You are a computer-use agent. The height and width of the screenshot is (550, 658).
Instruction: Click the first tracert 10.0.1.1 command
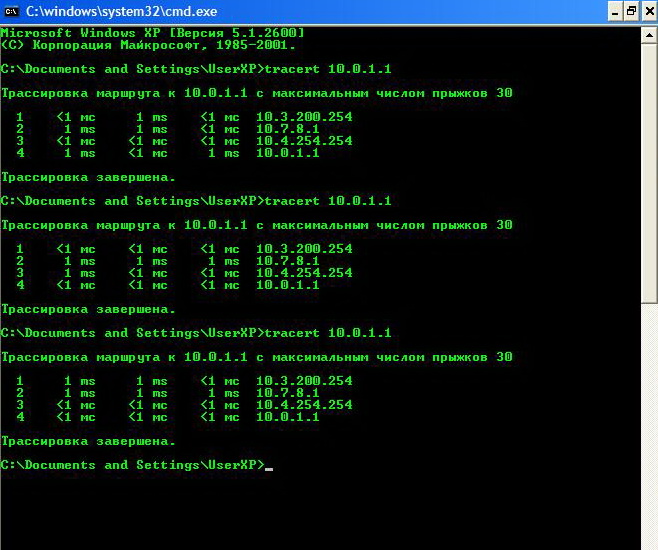coord(328,69)
